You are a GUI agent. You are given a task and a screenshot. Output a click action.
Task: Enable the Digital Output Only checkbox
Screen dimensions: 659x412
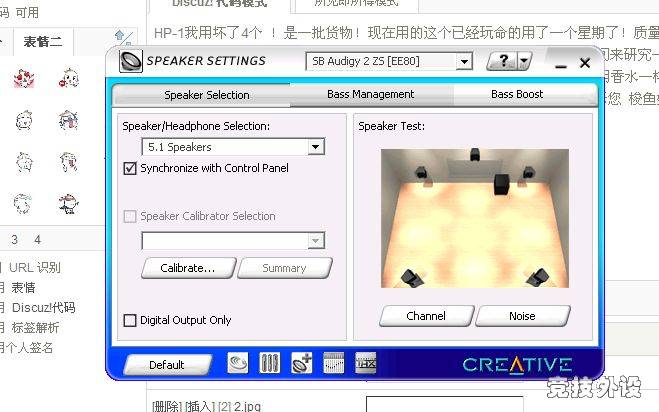coord(129,320)
